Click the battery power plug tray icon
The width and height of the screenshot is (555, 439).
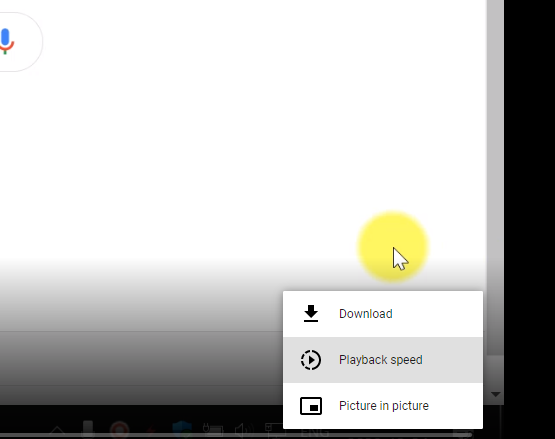click(213, 429)
